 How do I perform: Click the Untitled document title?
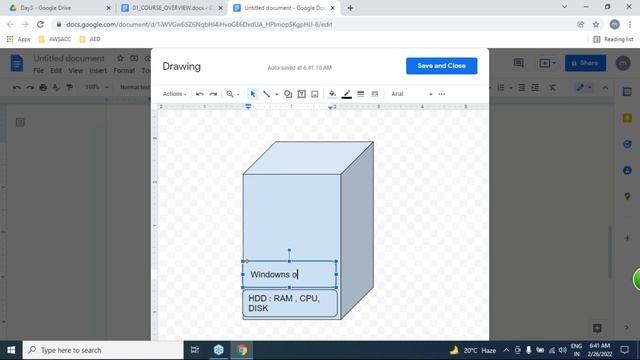click(x=69, y=58)
